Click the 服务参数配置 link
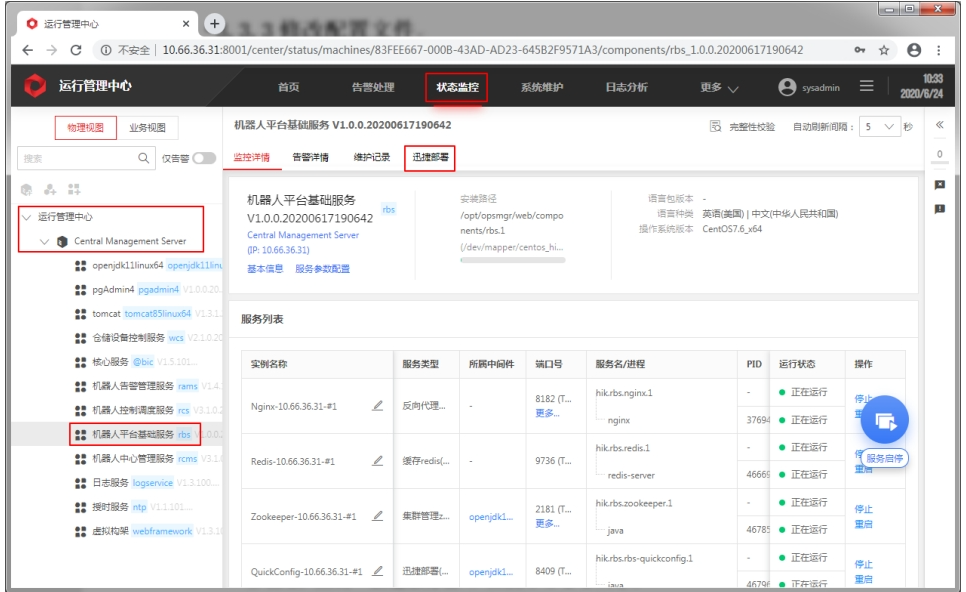This screenshot has width=966, height=592. point(322,268)
